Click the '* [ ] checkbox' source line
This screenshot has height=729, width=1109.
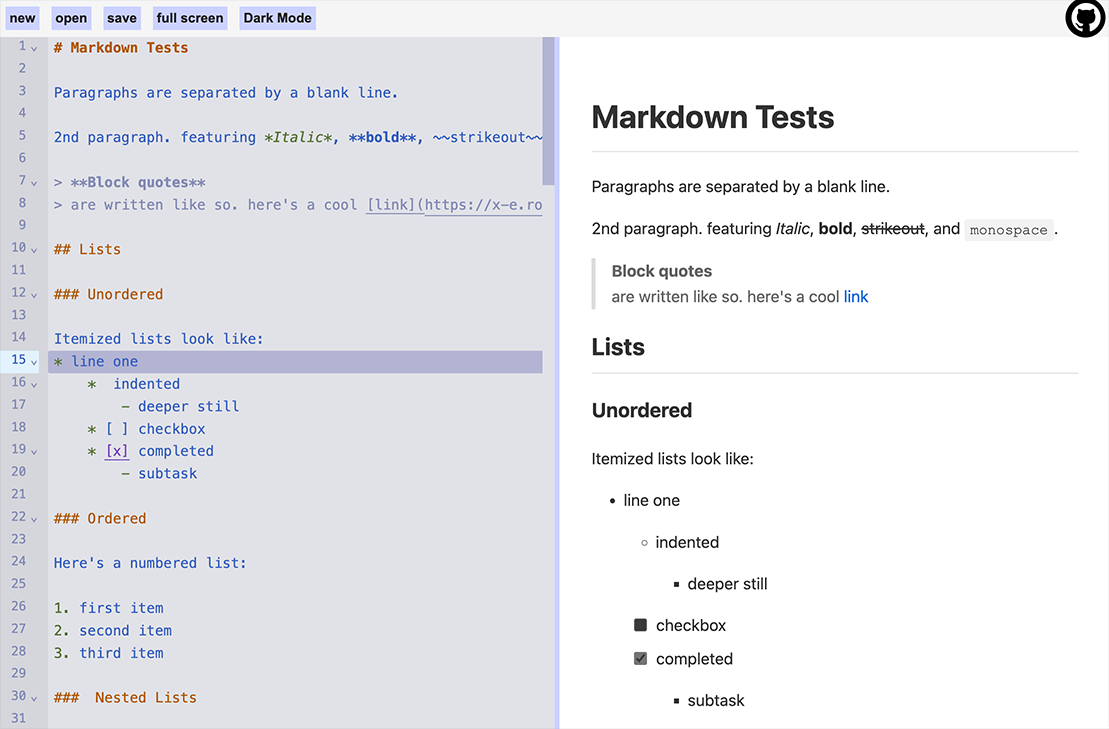point(146,429)
